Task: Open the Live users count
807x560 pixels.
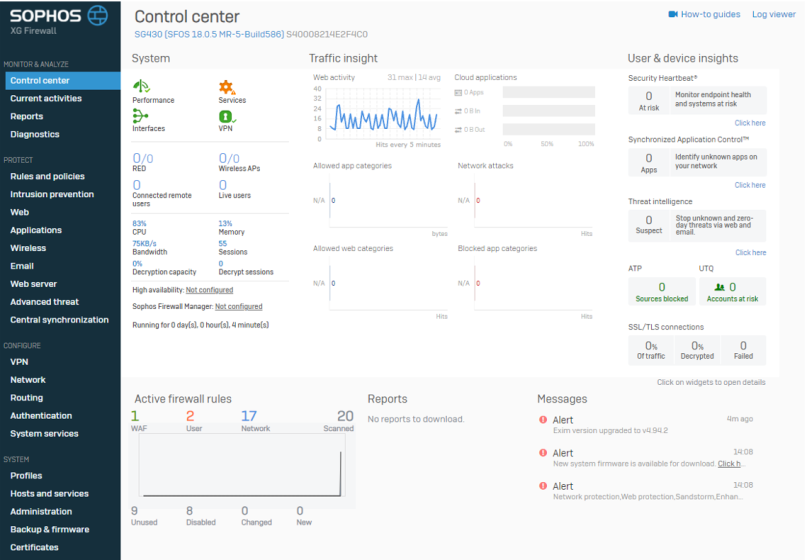Action: point(222,185)
